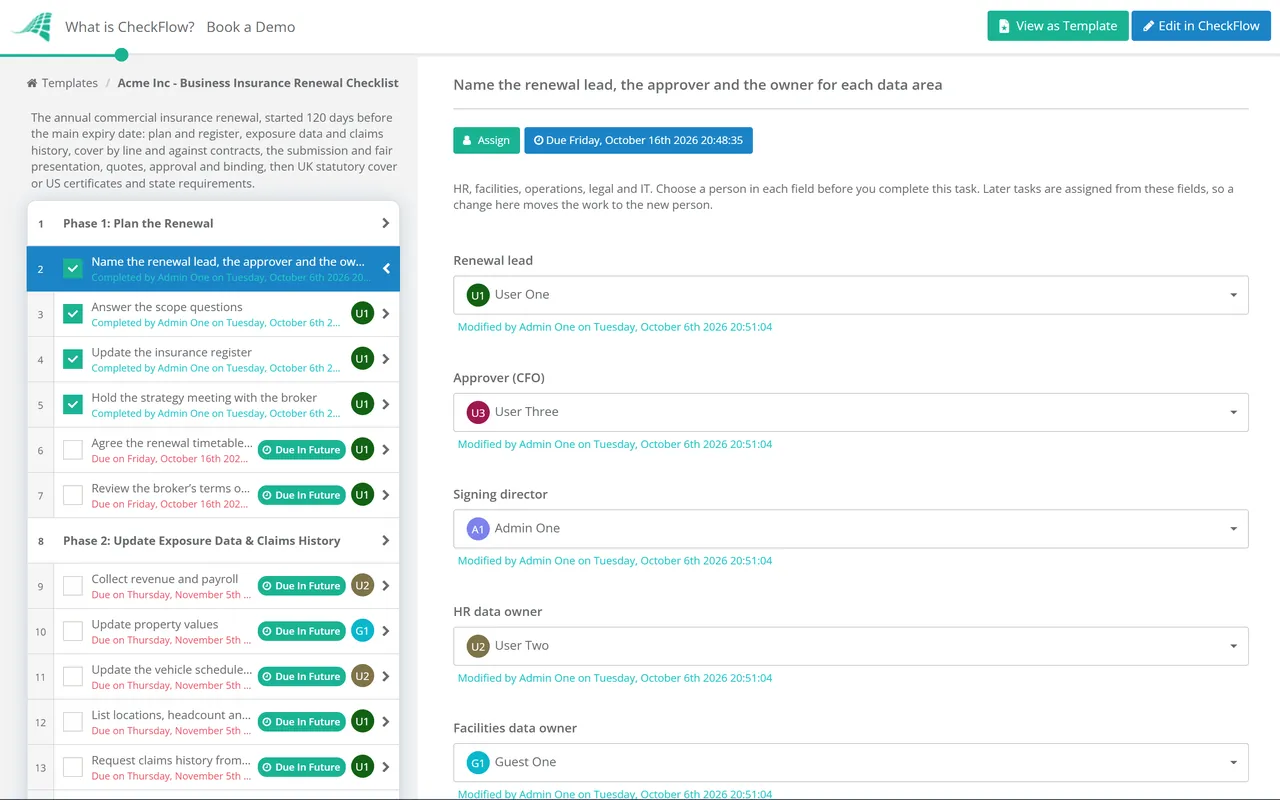Screen dimensions: 1280x800
Task: Uncheck the Name the renewal lead task checkbox
Action: point(73,268)
